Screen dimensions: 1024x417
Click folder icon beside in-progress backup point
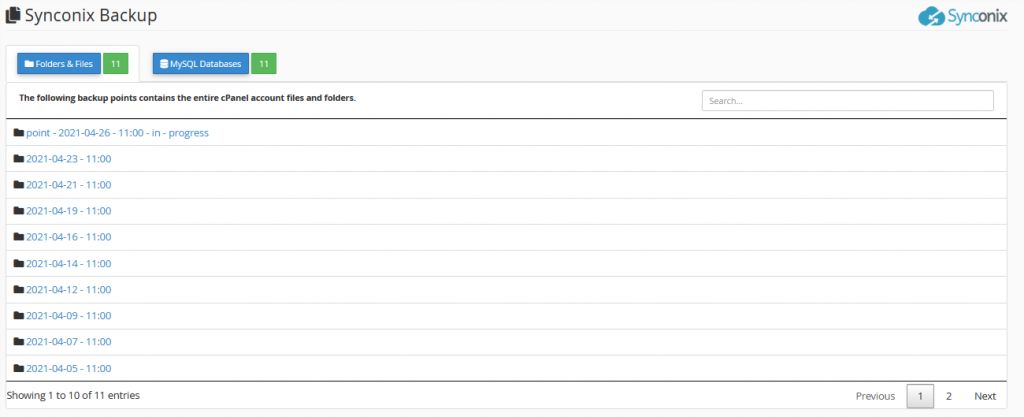[x=19, y=132]
